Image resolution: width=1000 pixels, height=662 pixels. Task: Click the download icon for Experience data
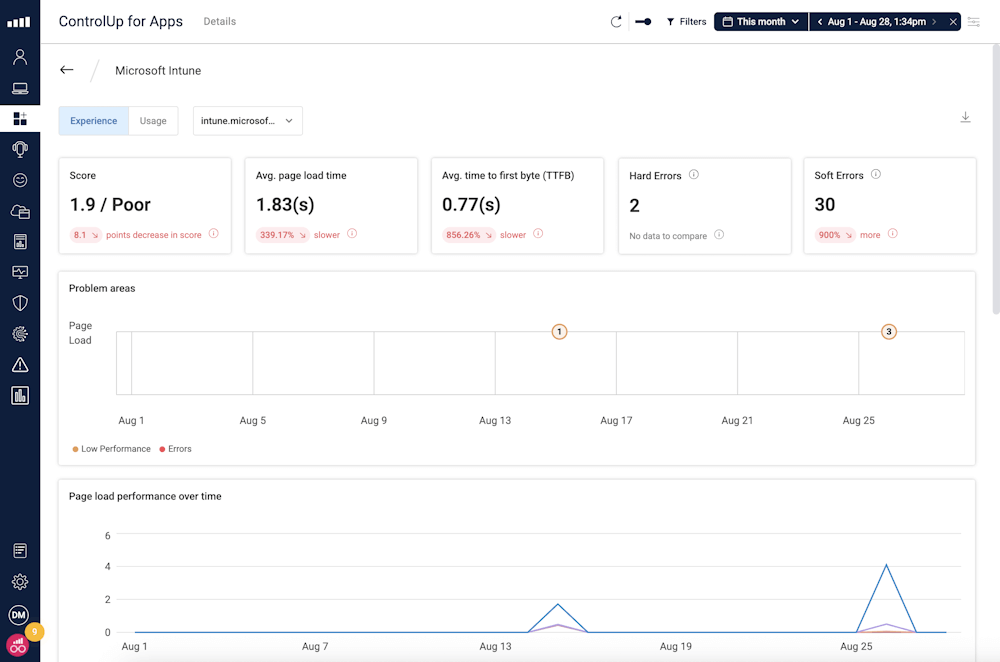coord(965,118)
